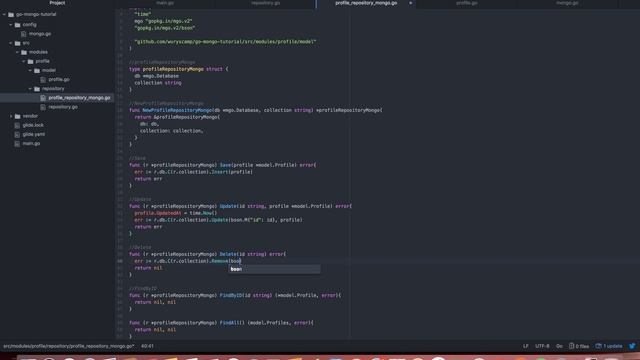Open the repository folder label in the tree
The height and width of the screenshot is (360, 640).
(53, 89)
